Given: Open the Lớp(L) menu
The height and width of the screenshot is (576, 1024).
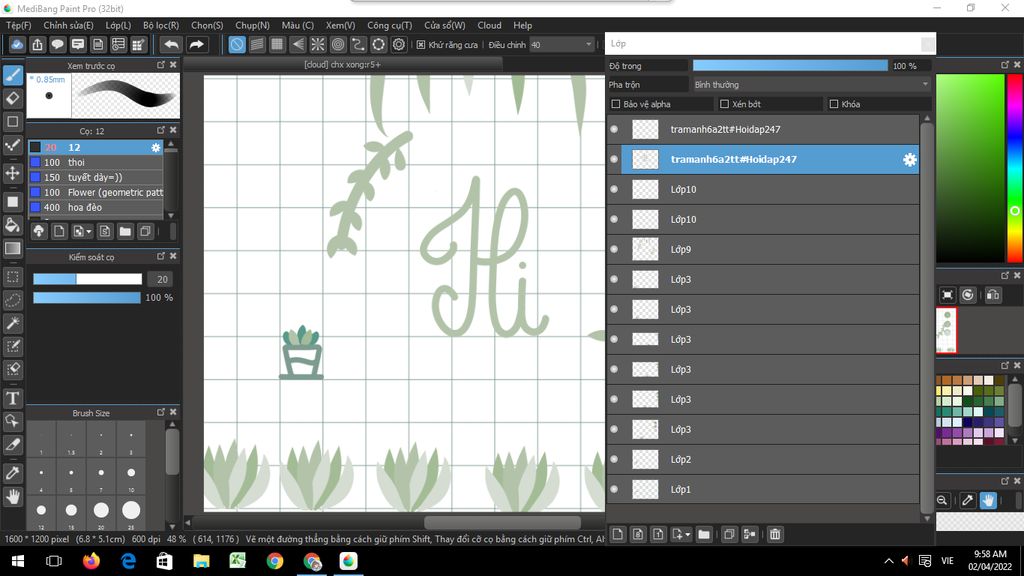Looking at the screenshot, I should [118, 25].
